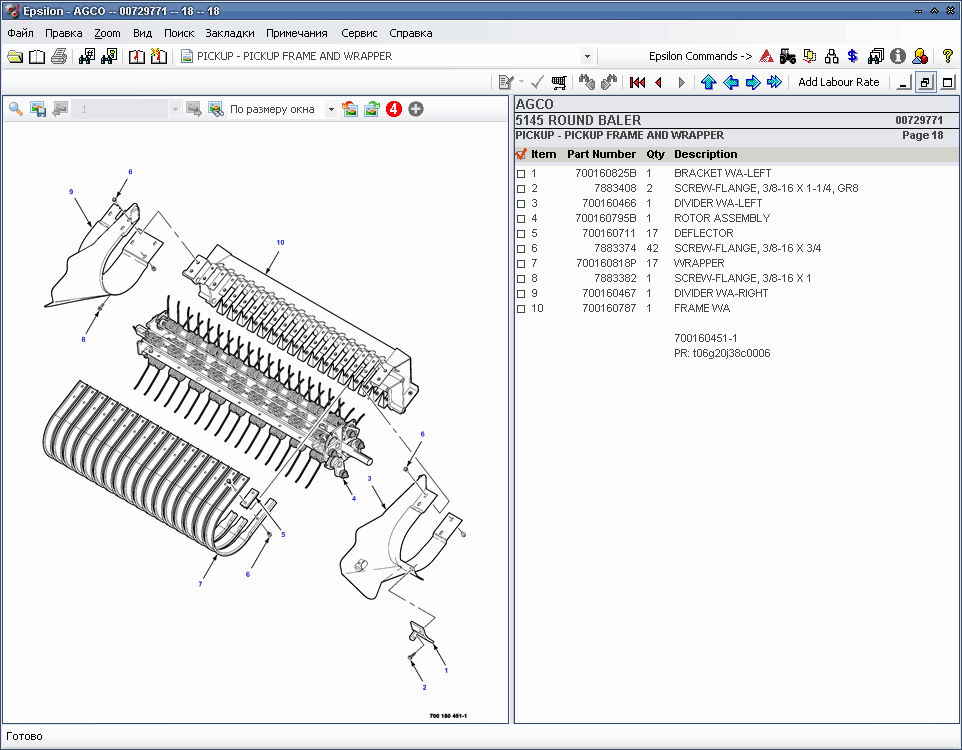Open dropdown arrow next to notes icon

[521, 82]
